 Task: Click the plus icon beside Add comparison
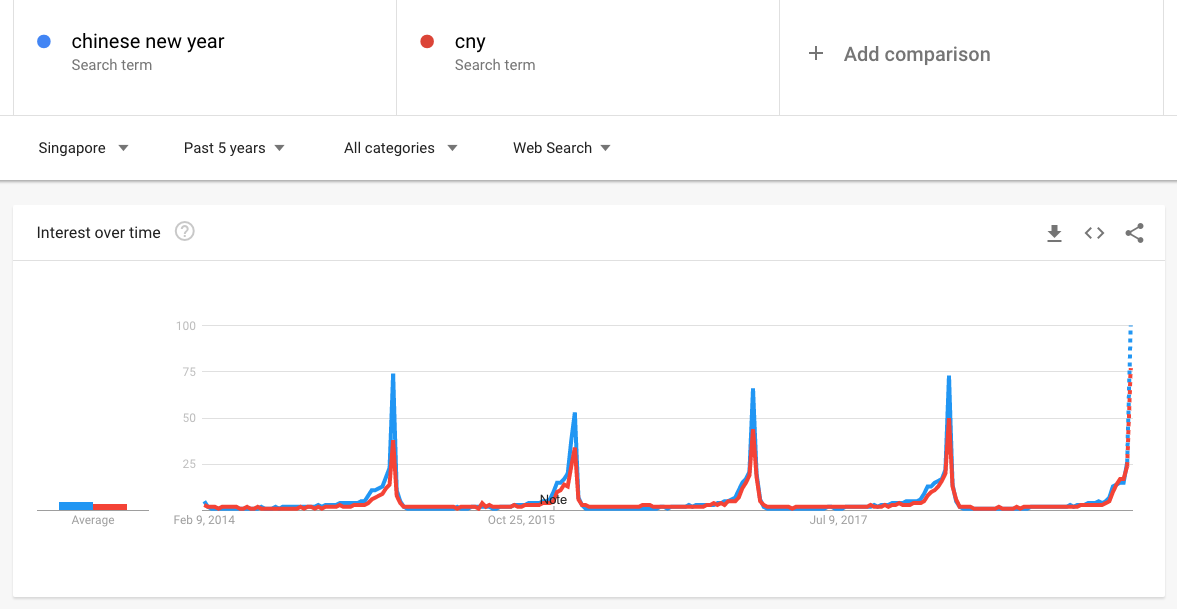coord(816,54)
